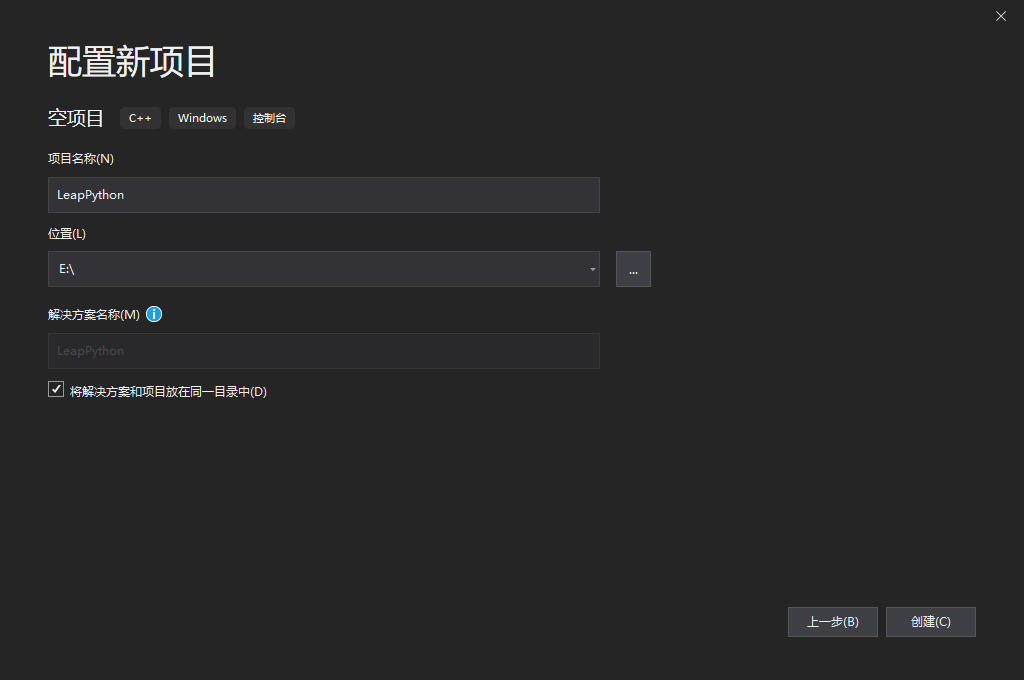Disable placing solution and project together

[56, 388]
